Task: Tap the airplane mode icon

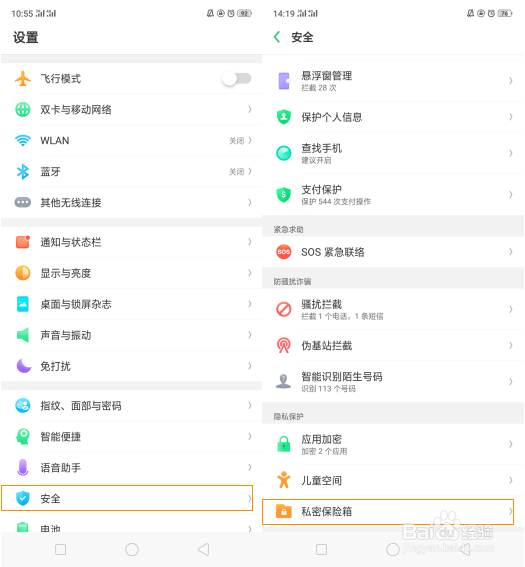Action: (23, 78)
